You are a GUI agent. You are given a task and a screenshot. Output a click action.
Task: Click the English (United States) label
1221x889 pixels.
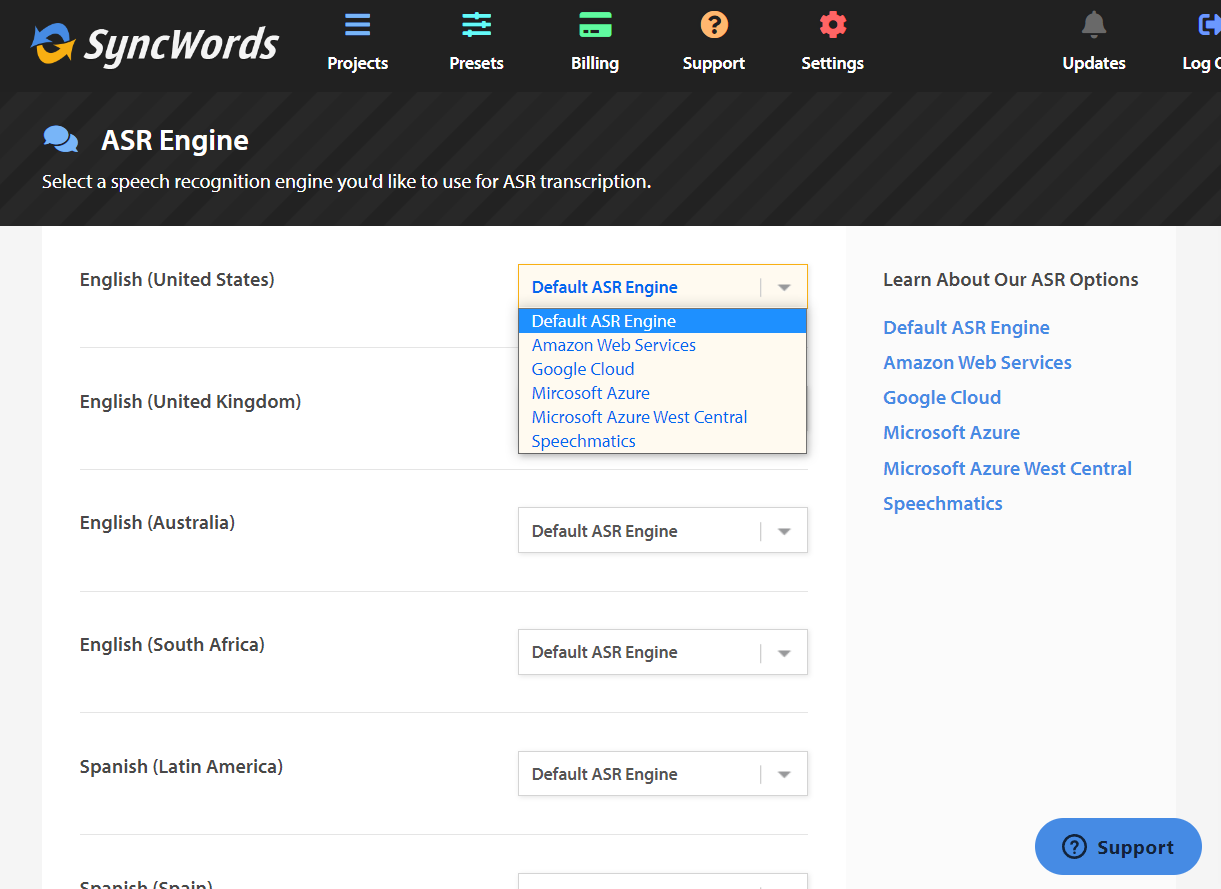[177, 280]
